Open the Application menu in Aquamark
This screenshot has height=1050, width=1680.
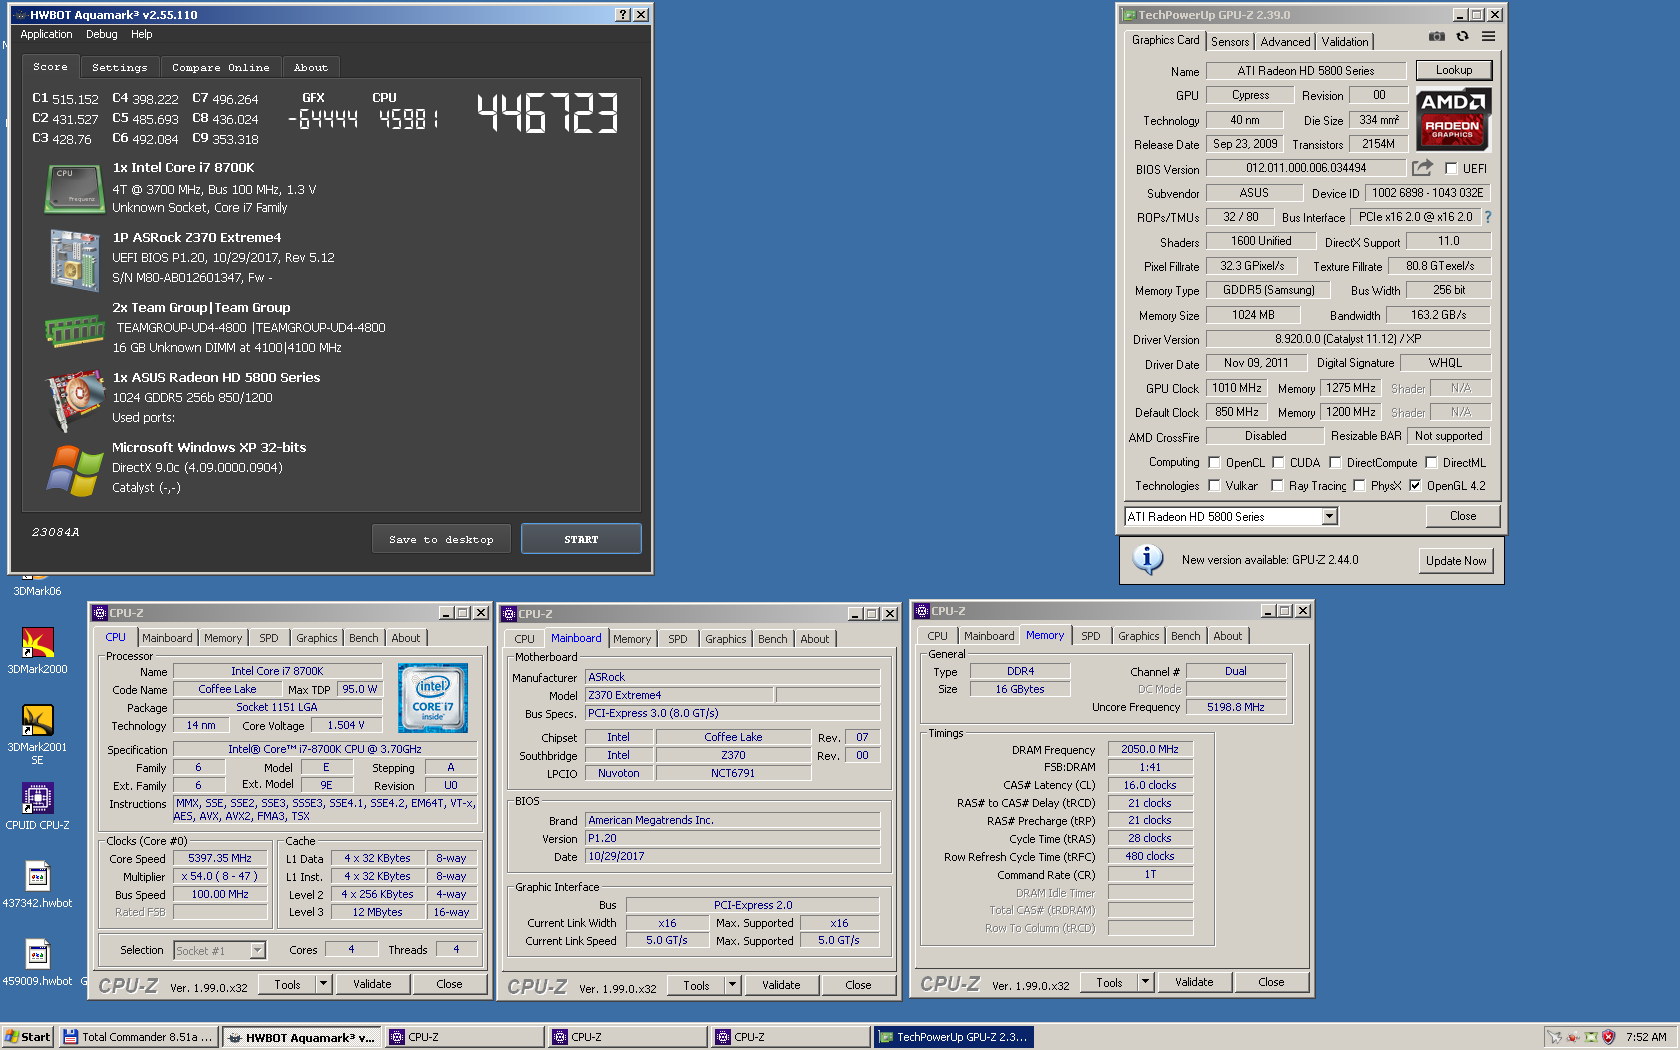(x=46, y=34)
